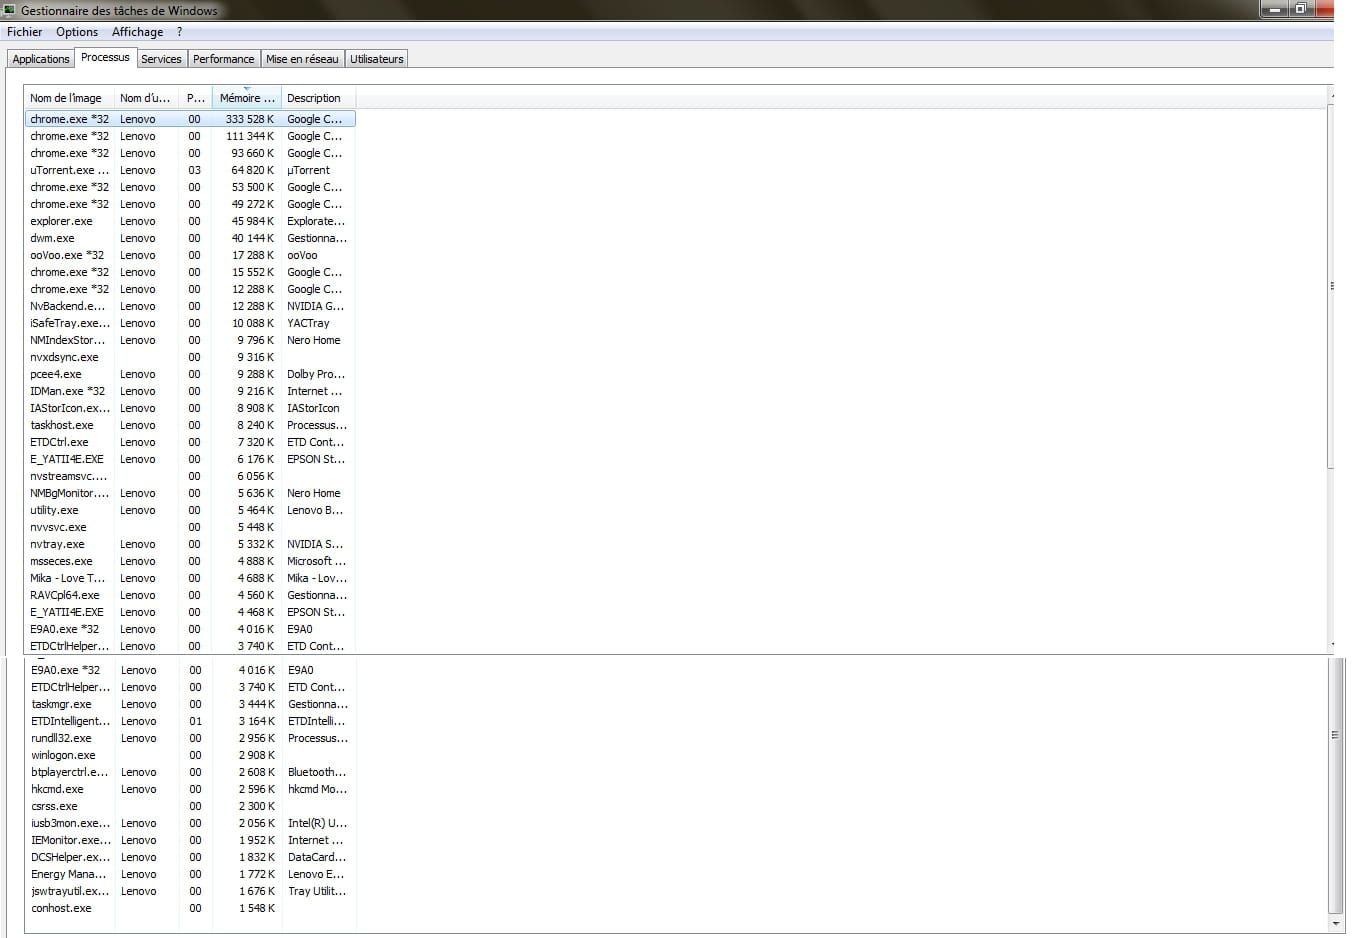The height and width of the screenshot is (938, 1359).
Task: Select the csrss.exe process
Action: [x=190, y=806]
